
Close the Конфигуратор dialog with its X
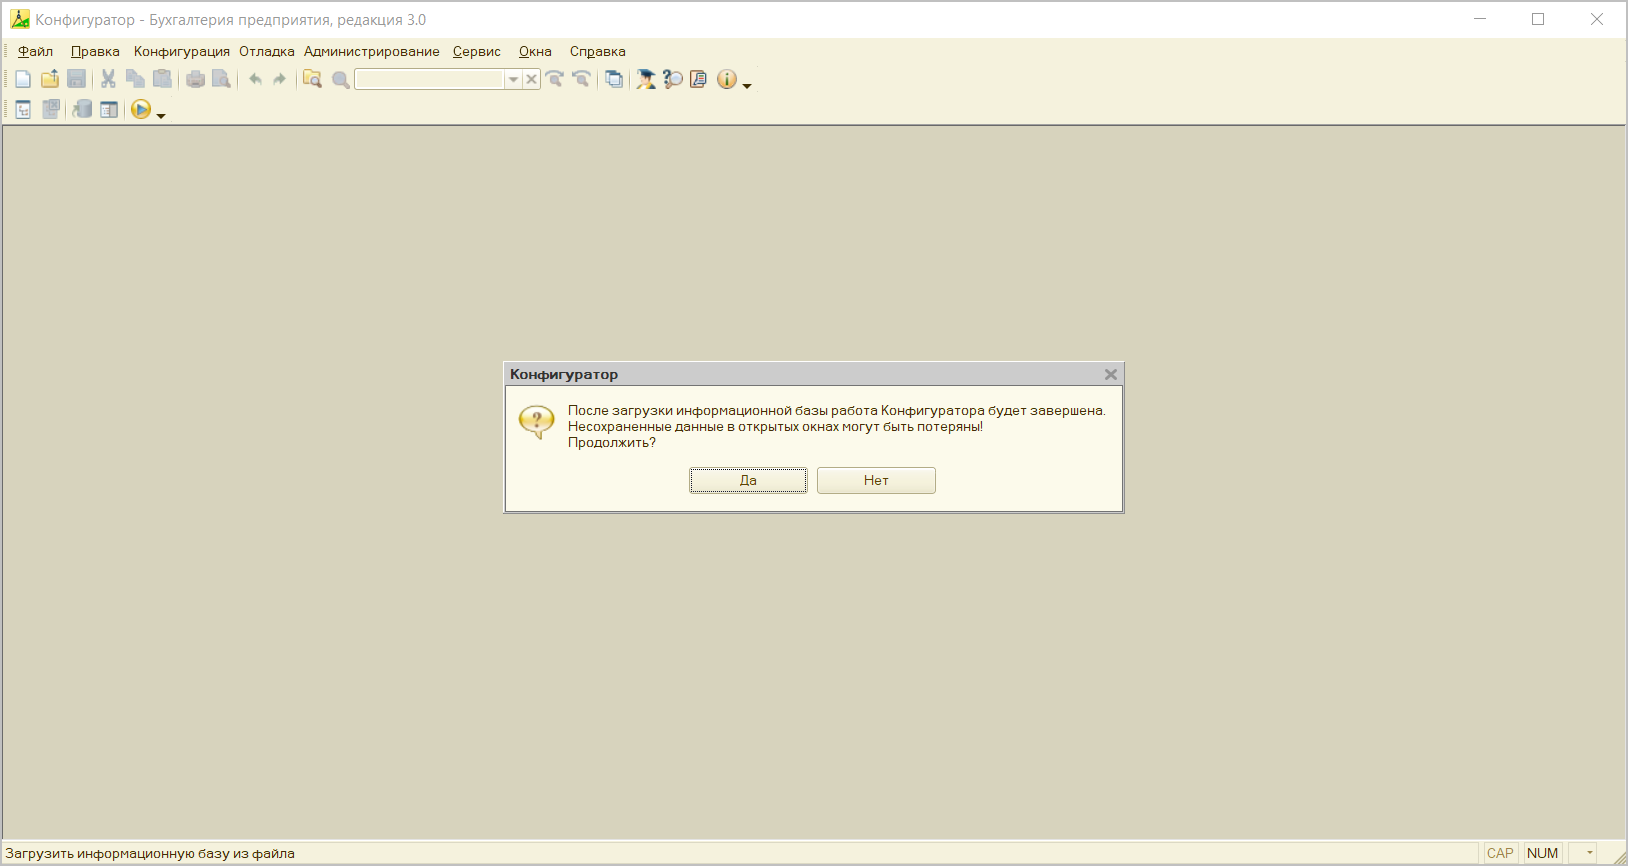[1111, 375]
